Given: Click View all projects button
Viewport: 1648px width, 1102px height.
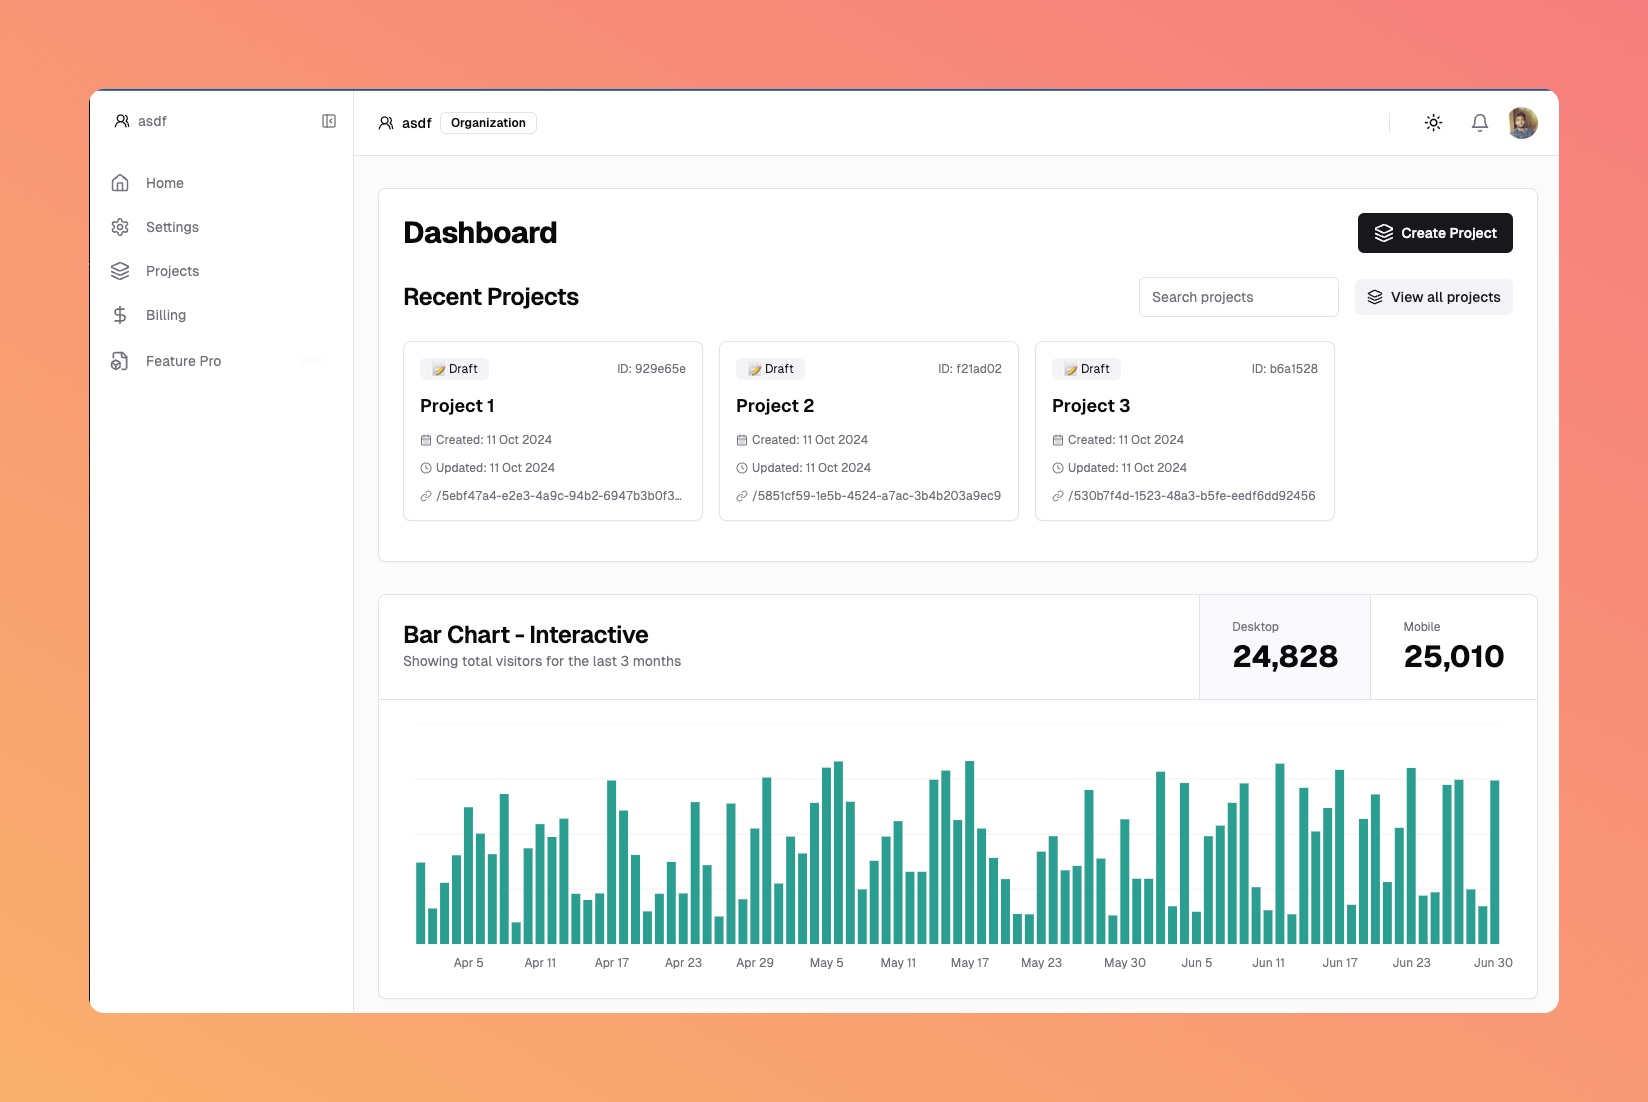Looking at the screenshot, I should [x=1433, y=297].
